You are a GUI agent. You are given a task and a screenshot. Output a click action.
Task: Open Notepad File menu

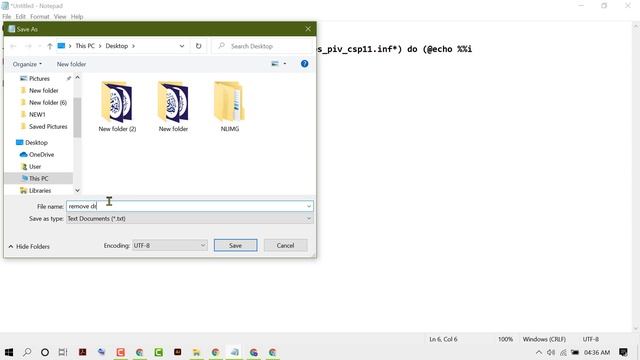pyautogui.click(x=7, y=17)
